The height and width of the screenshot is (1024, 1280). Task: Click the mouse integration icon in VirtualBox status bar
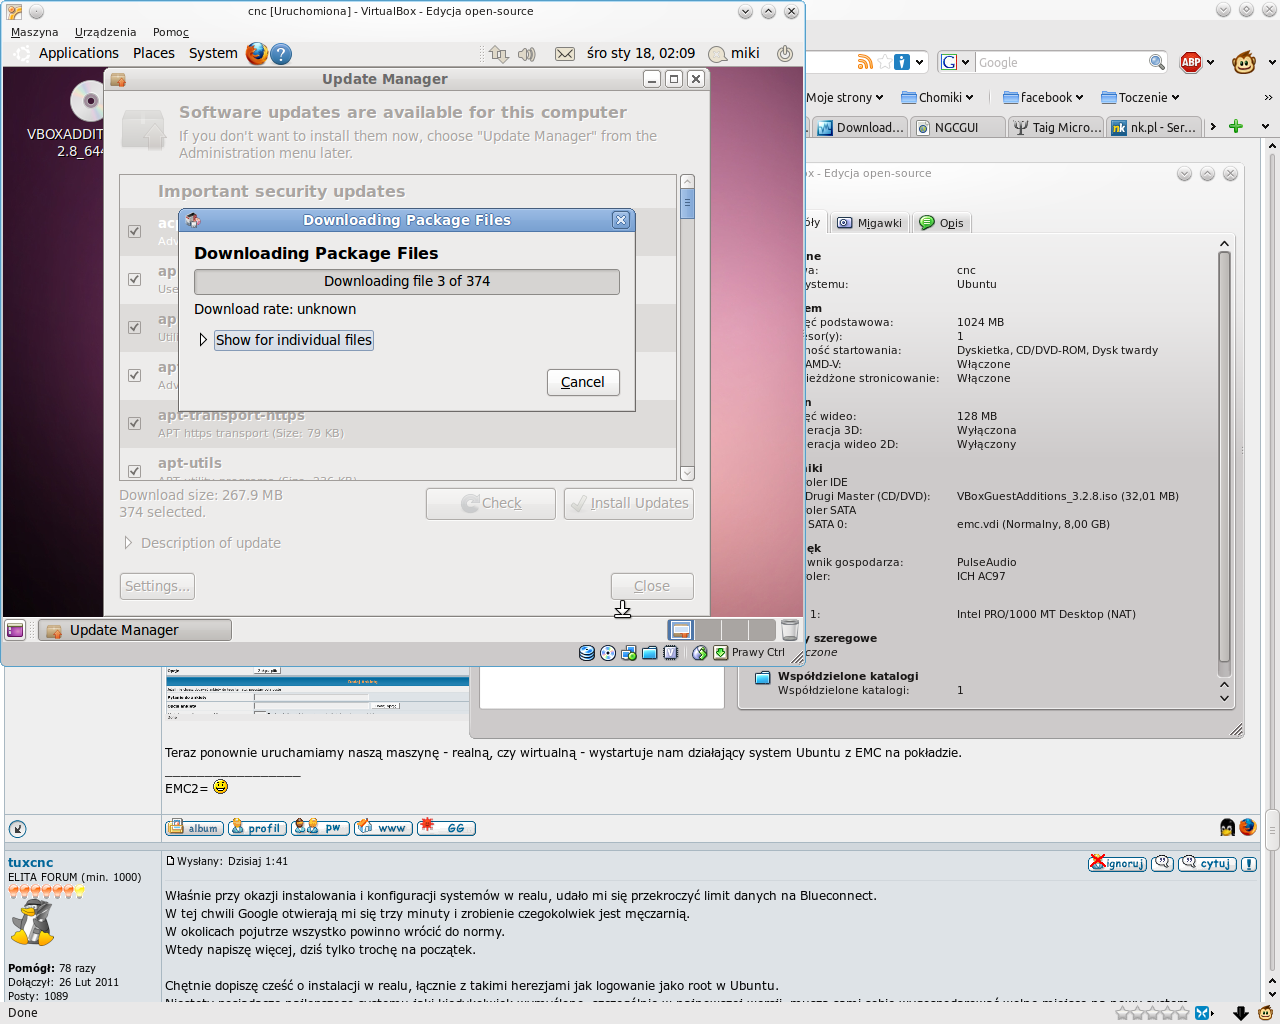[700, 653]
